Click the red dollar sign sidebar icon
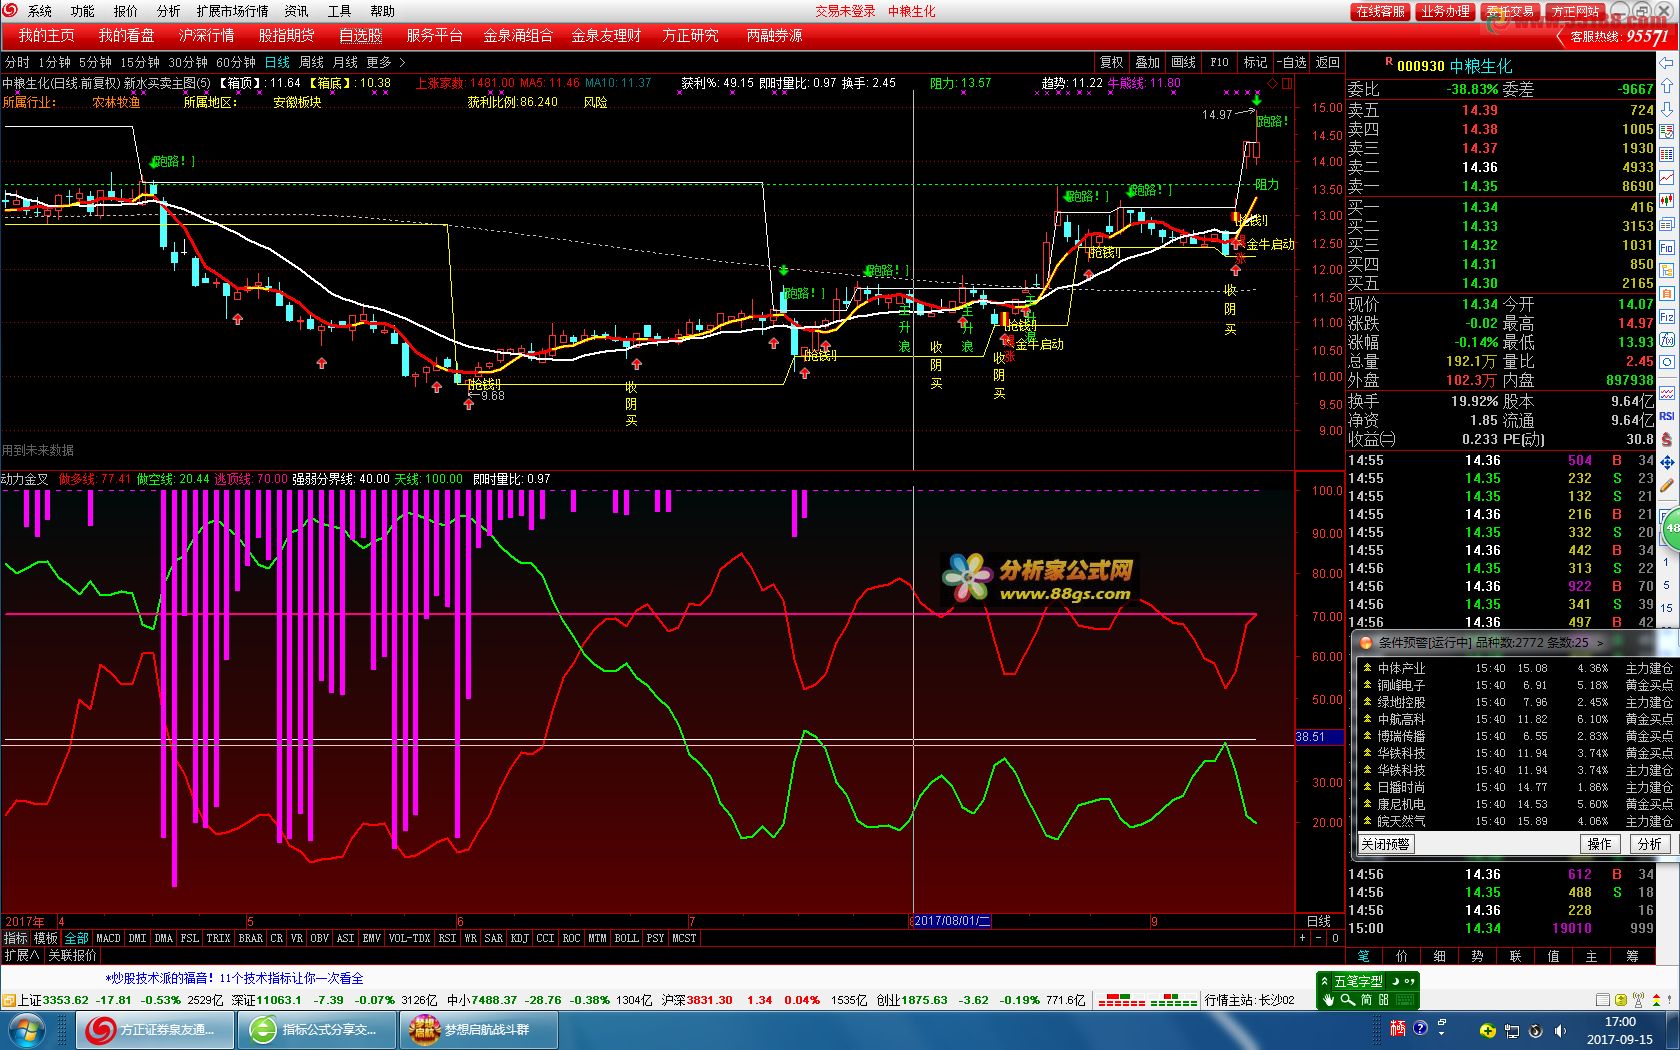This screenshot has width=1680, height=1050. [1667, 439]
